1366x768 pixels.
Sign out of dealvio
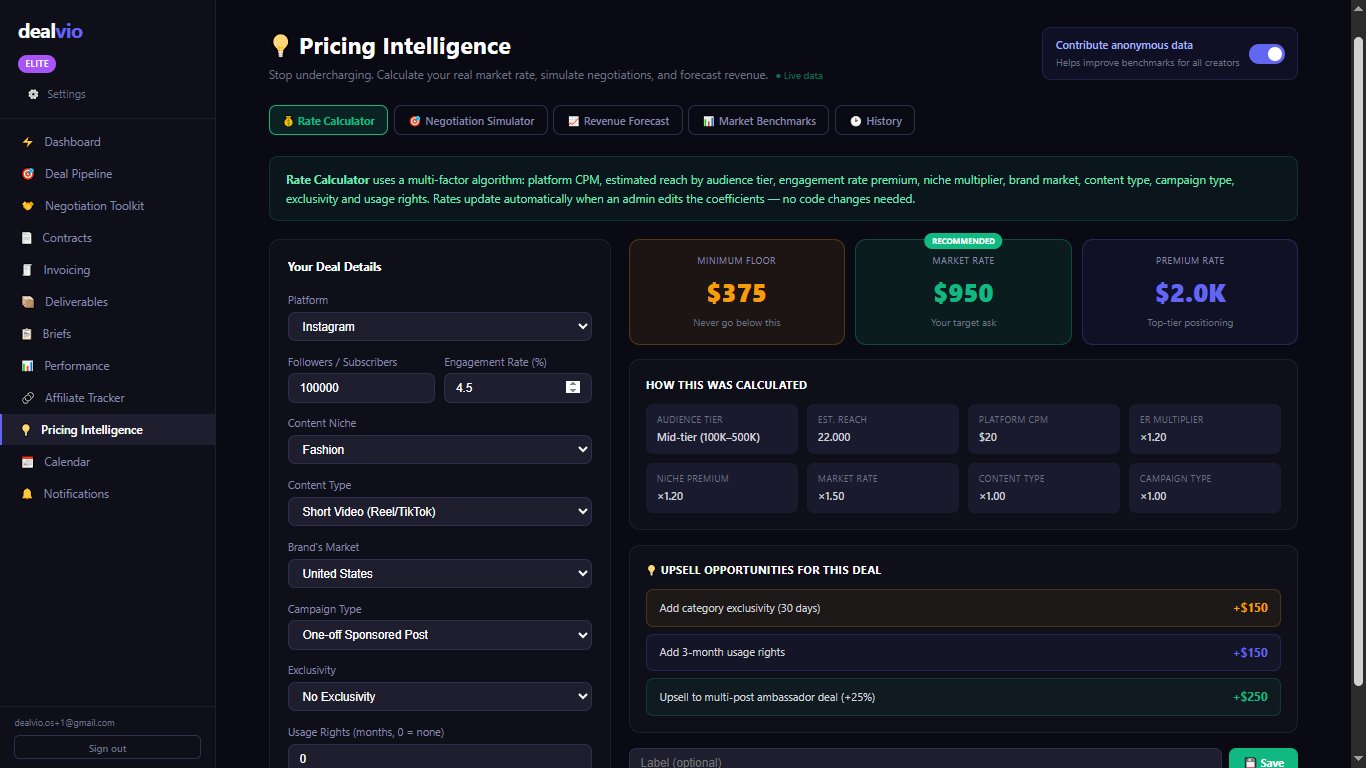[x=107, y=747]
